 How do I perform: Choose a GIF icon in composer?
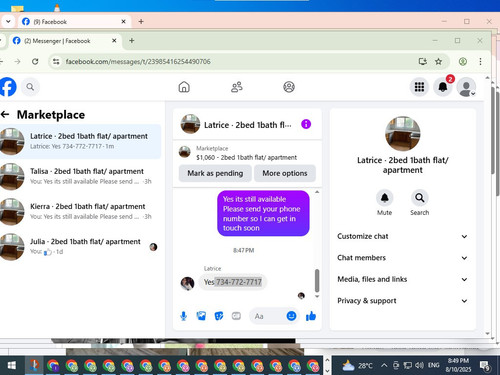(x=236, y=316)
